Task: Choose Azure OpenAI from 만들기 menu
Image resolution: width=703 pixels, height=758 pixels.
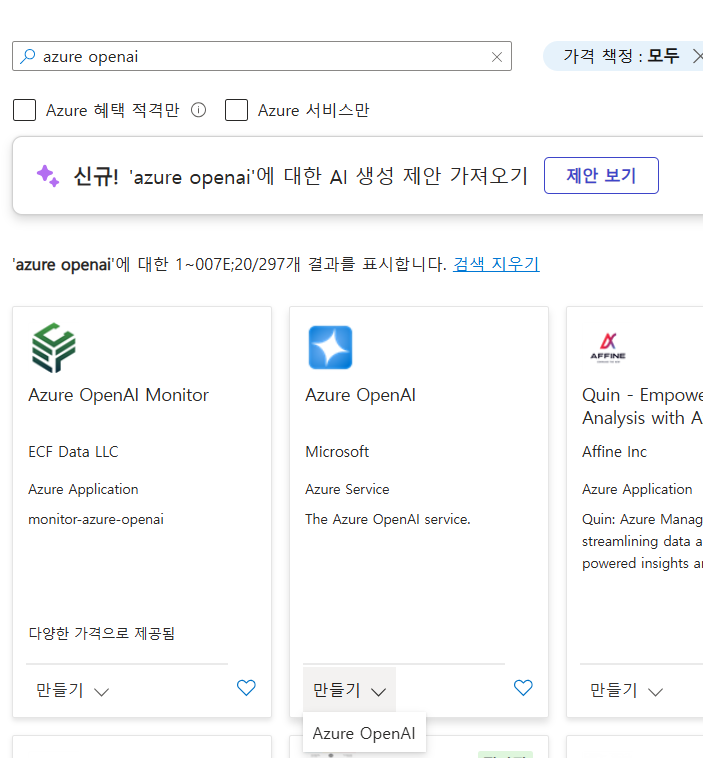Action: (364, 733)
